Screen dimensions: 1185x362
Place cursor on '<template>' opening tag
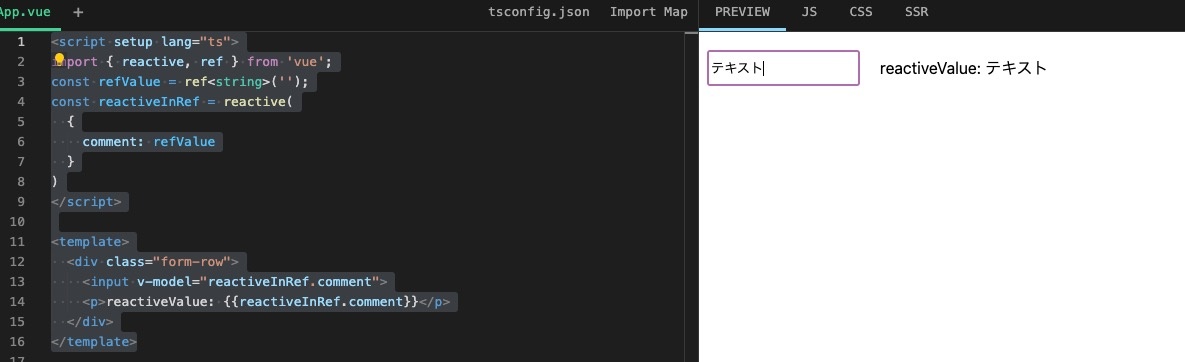(x=90, y=242)
